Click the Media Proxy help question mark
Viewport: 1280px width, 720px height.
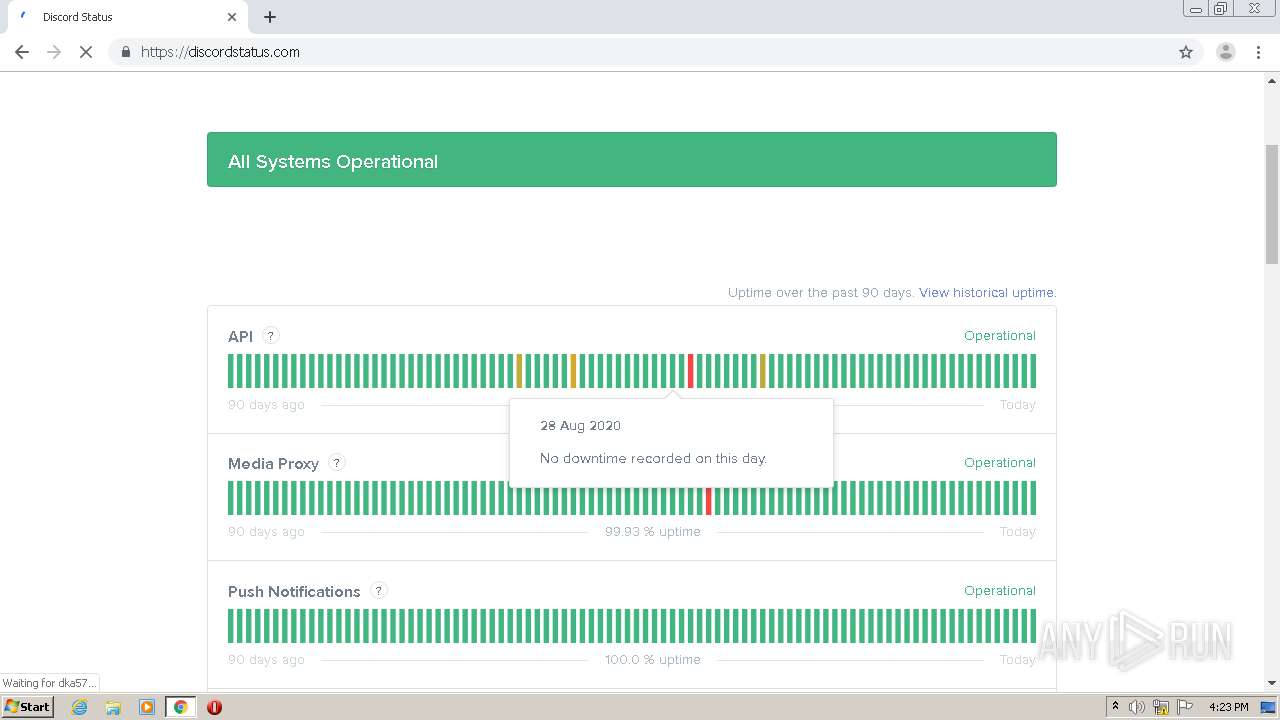[337, 463]
